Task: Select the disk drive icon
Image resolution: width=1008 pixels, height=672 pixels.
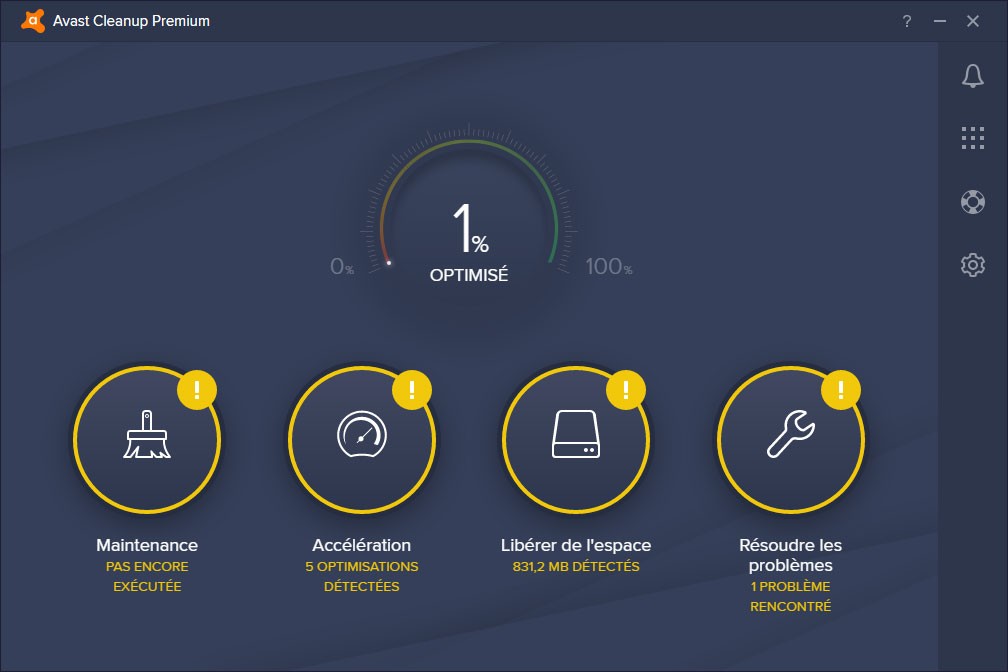Action: 575,436
